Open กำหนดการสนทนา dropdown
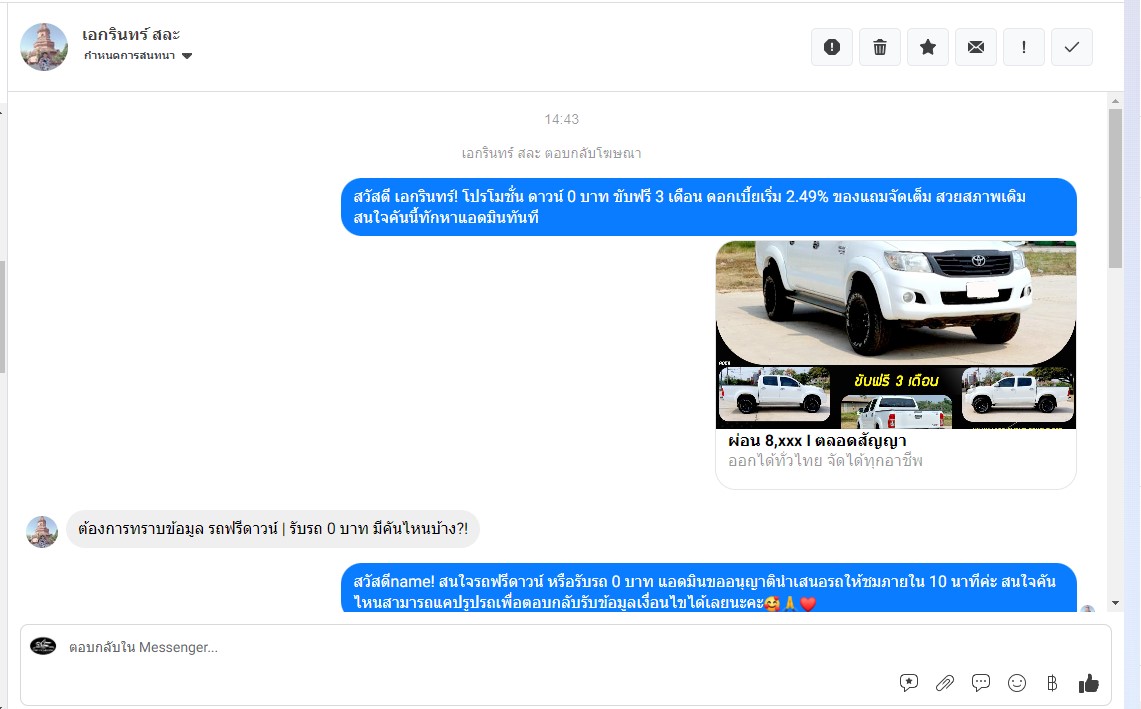The height and width of the screenshot is (709, 1141). (138, 56)
